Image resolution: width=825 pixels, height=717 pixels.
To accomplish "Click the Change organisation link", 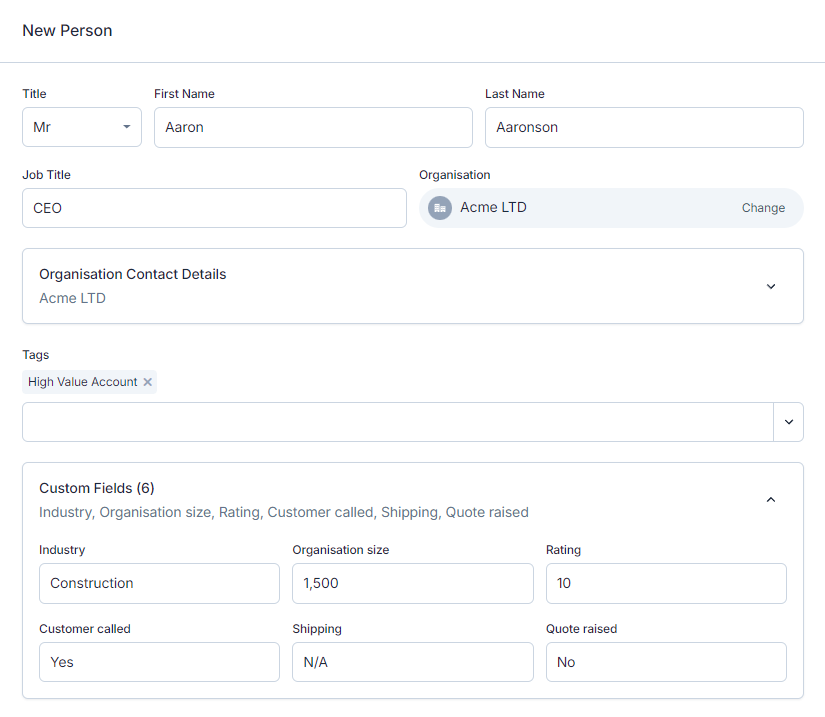I will click(763, 208).
